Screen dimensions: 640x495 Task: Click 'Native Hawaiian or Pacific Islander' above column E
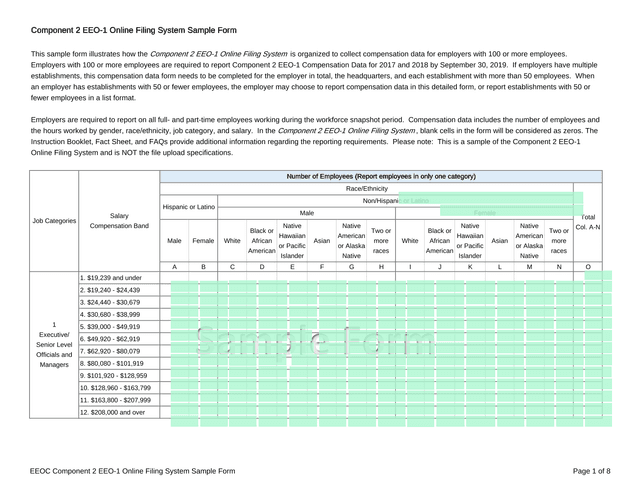(292, 241)
